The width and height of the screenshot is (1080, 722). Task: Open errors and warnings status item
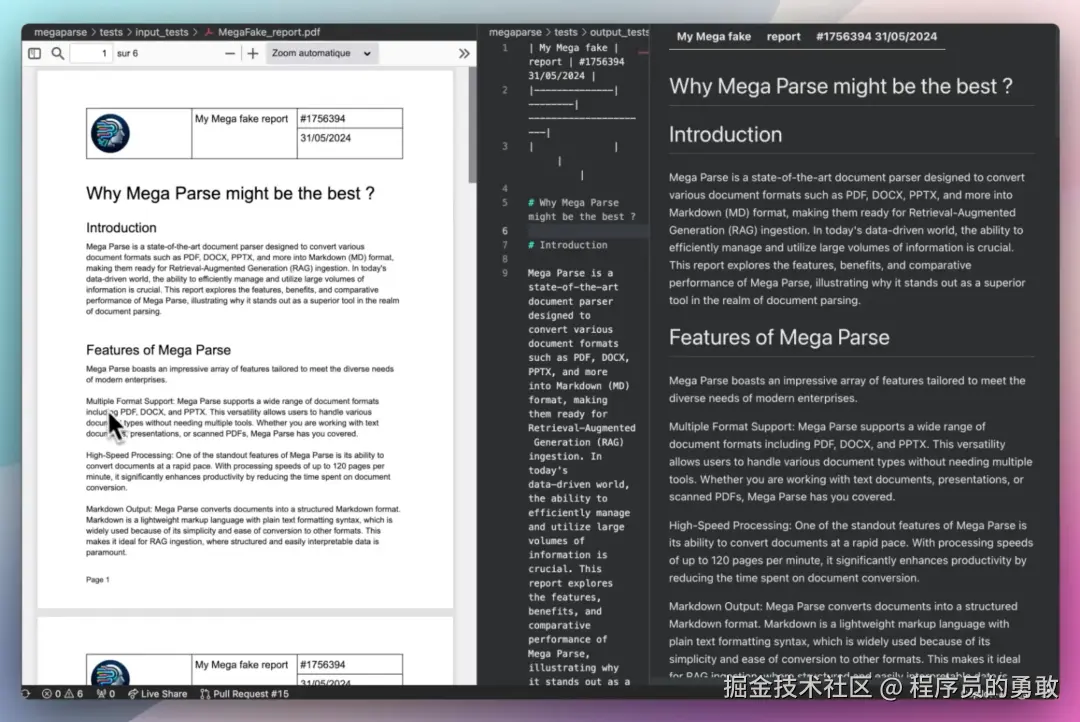63,694
